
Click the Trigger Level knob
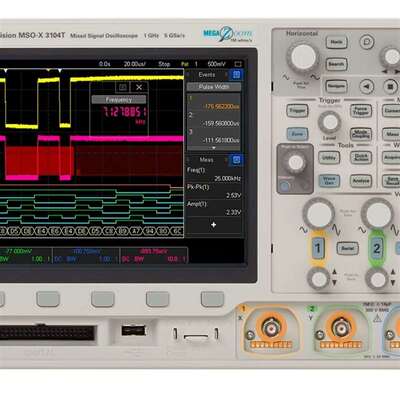329,122
